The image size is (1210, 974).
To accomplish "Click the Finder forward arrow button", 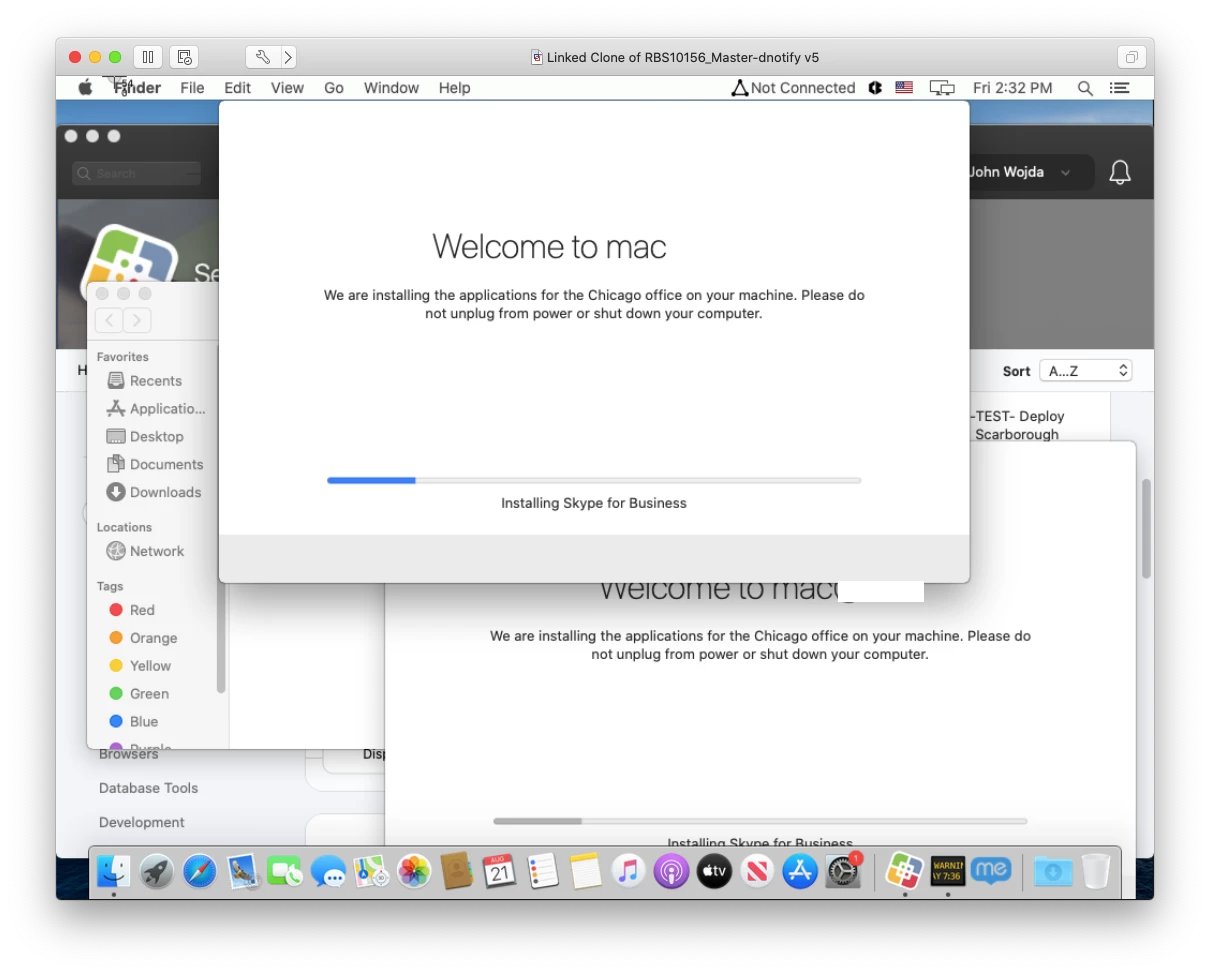I will [x=138, y=320].
